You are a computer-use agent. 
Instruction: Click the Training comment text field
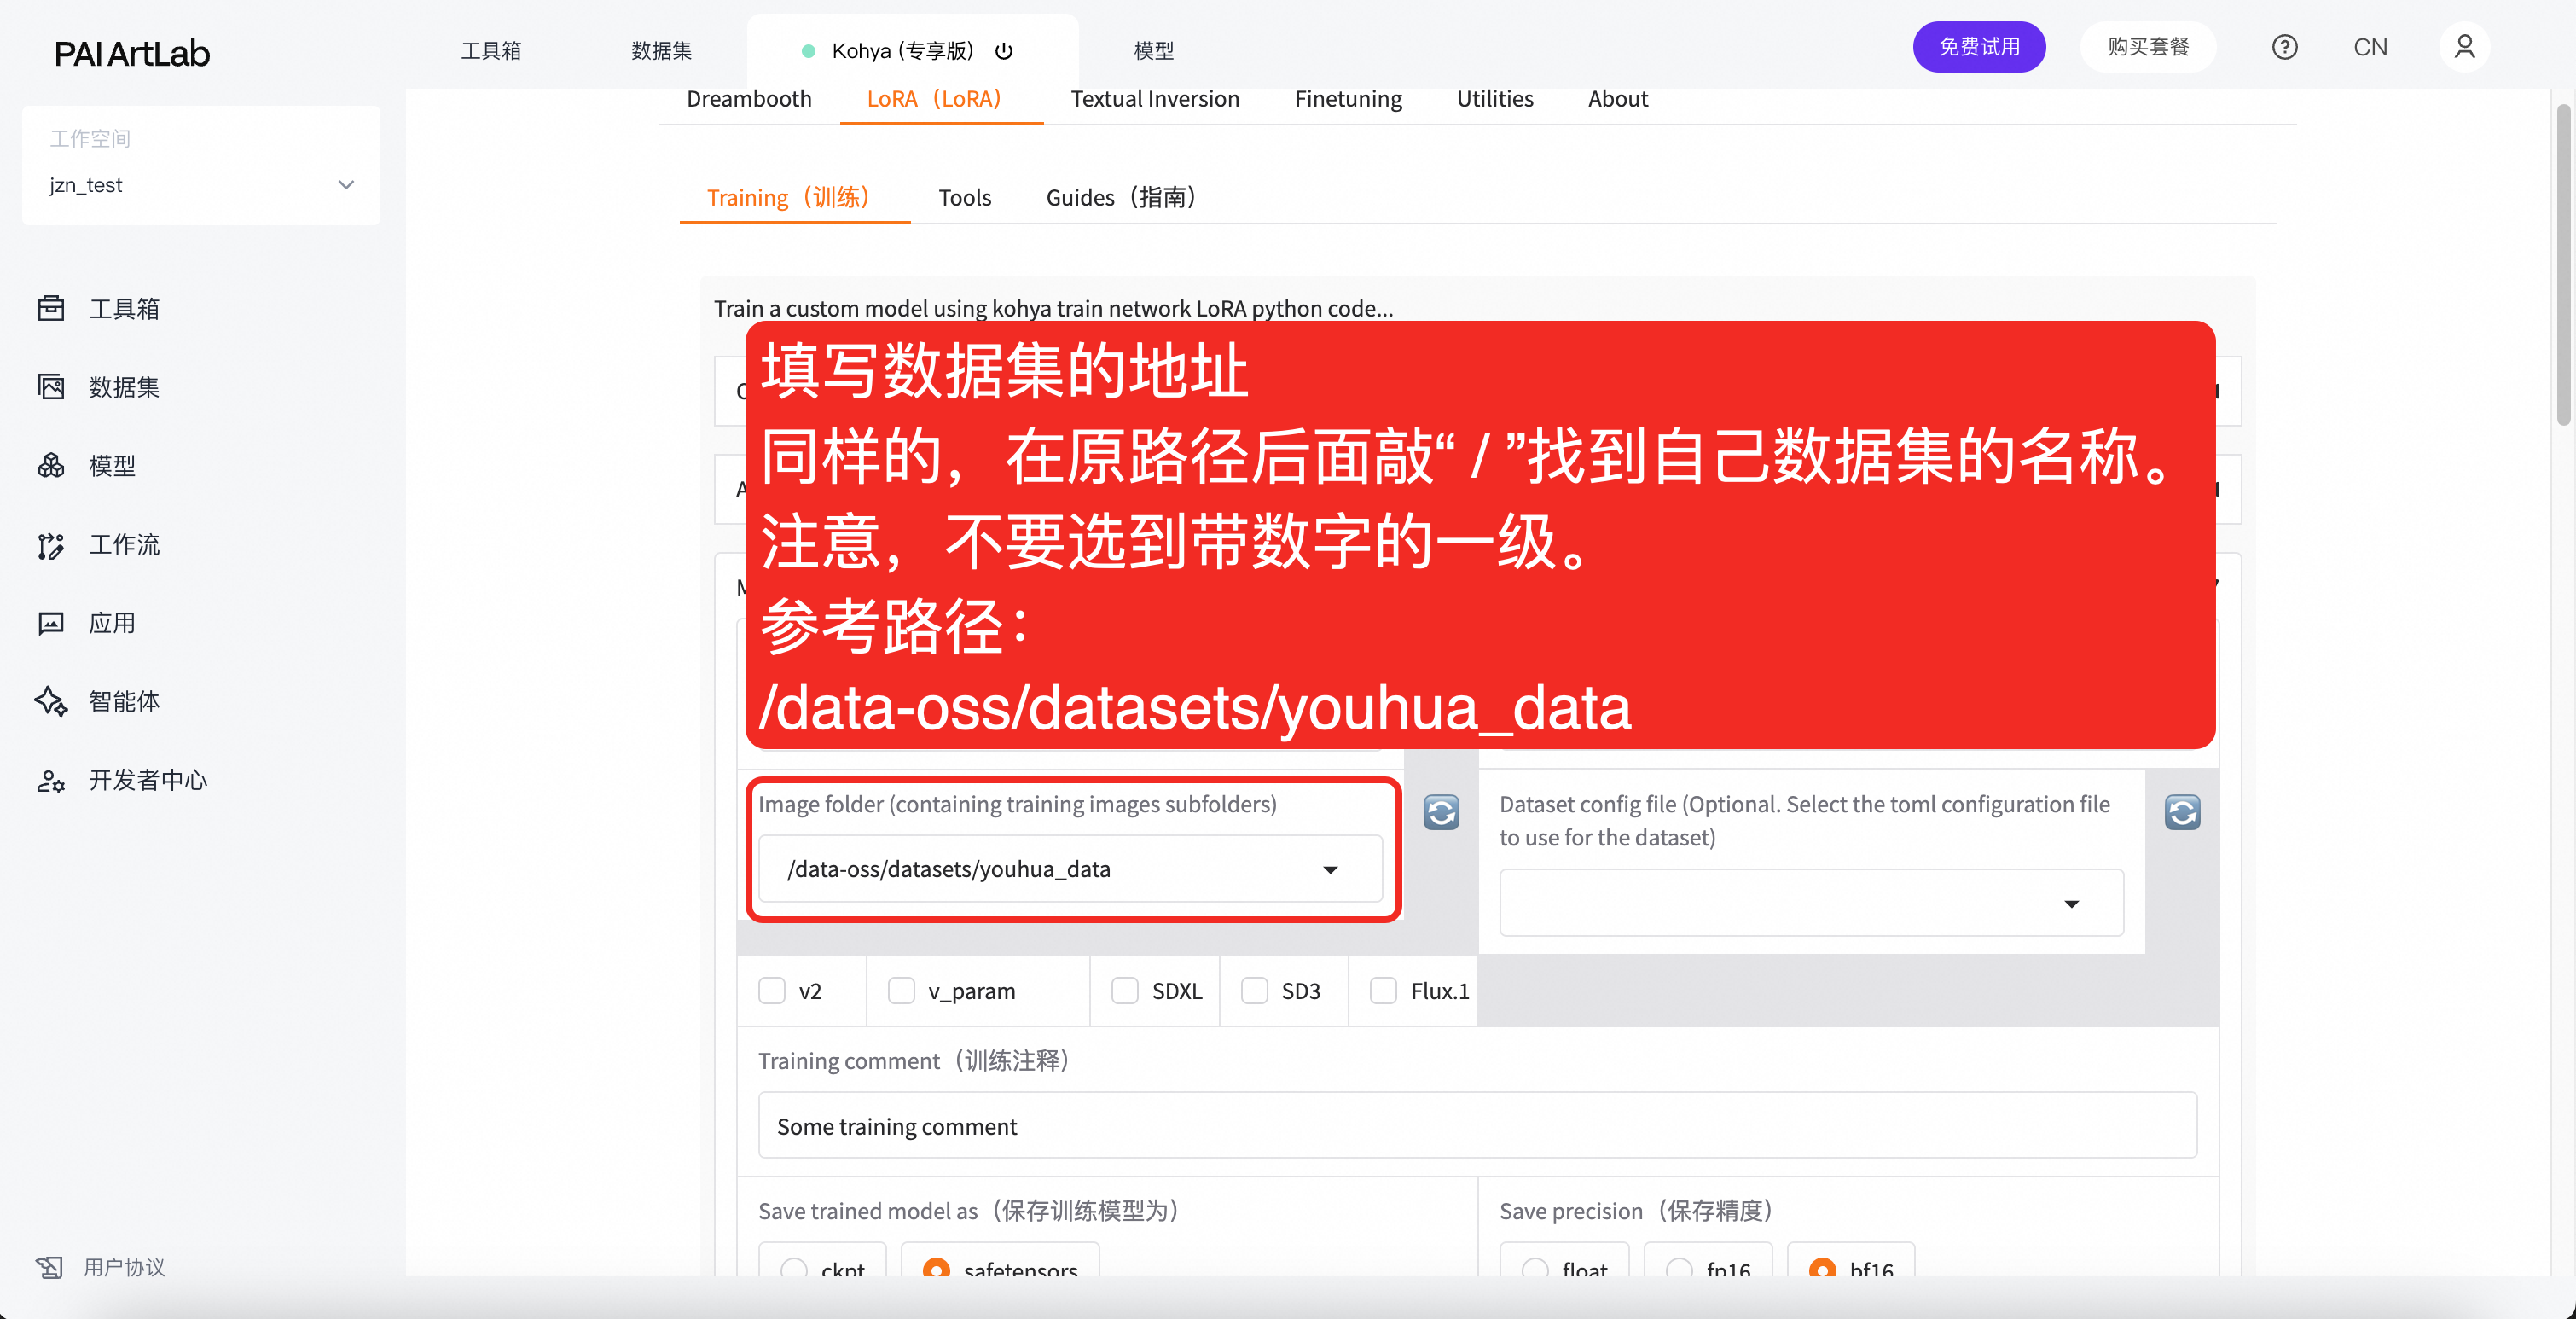[1477, 1126]
